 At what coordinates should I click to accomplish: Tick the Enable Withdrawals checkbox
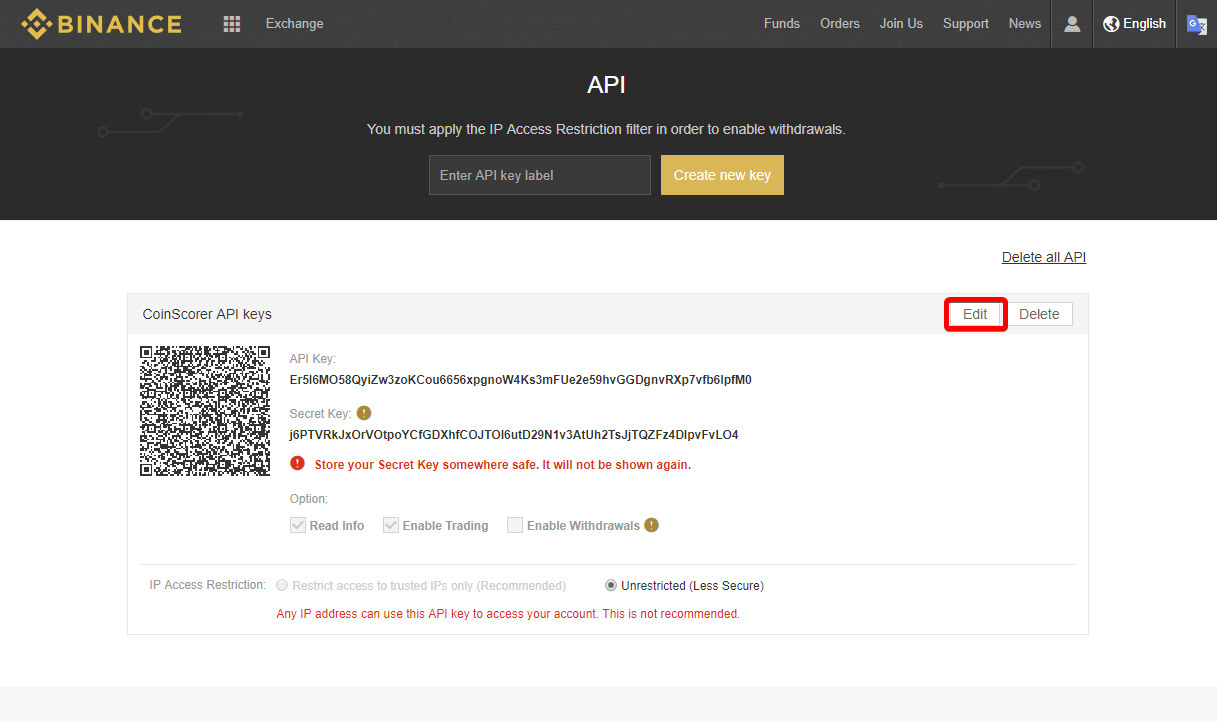(515, 525)
